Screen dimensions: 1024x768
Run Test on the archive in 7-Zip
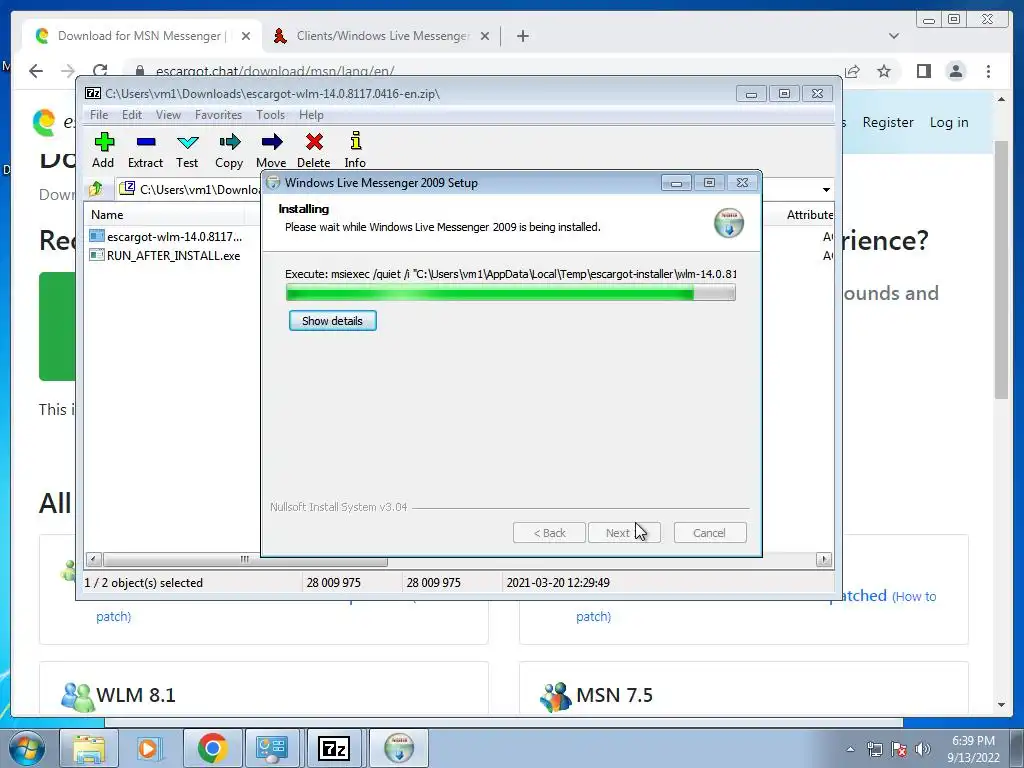click(187, 150)
